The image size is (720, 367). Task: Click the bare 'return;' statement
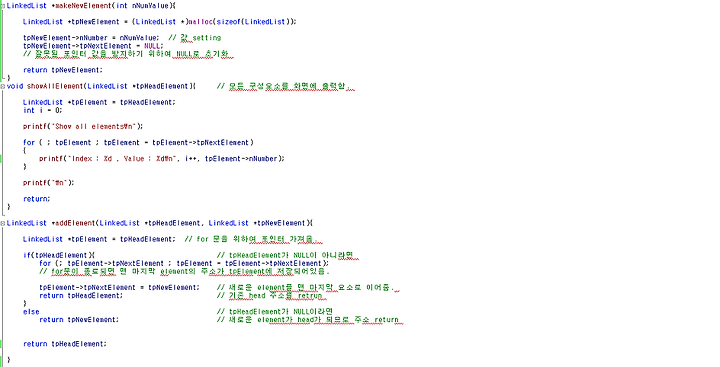click(37, 199)
